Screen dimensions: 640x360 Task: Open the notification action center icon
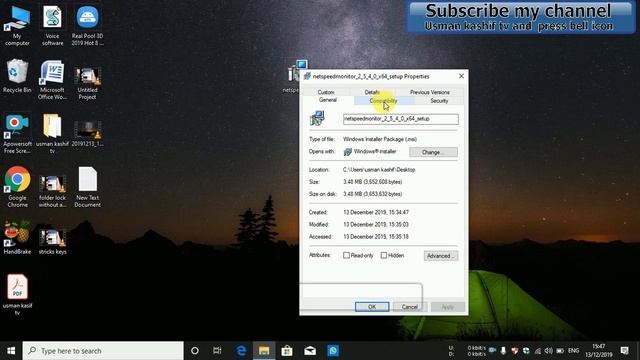pyautogui.click(x=624, y=351)
